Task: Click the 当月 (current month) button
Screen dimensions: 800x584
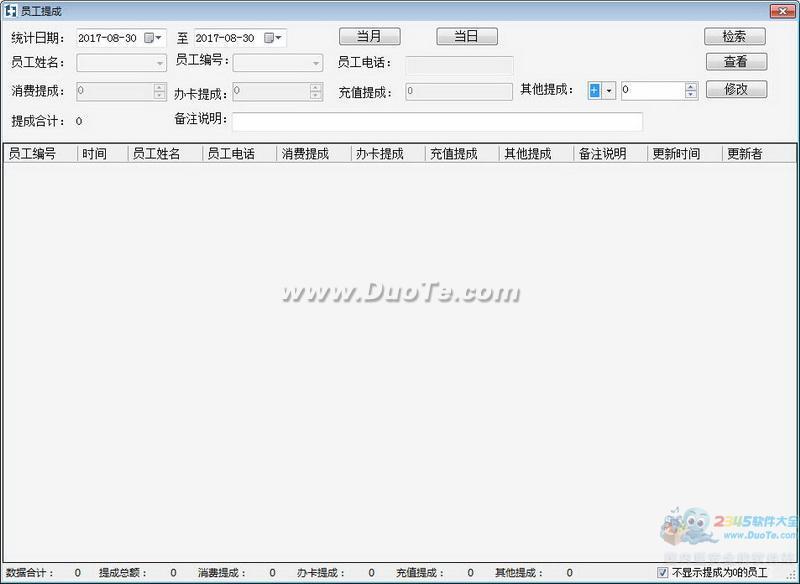Action: (369, 37)
